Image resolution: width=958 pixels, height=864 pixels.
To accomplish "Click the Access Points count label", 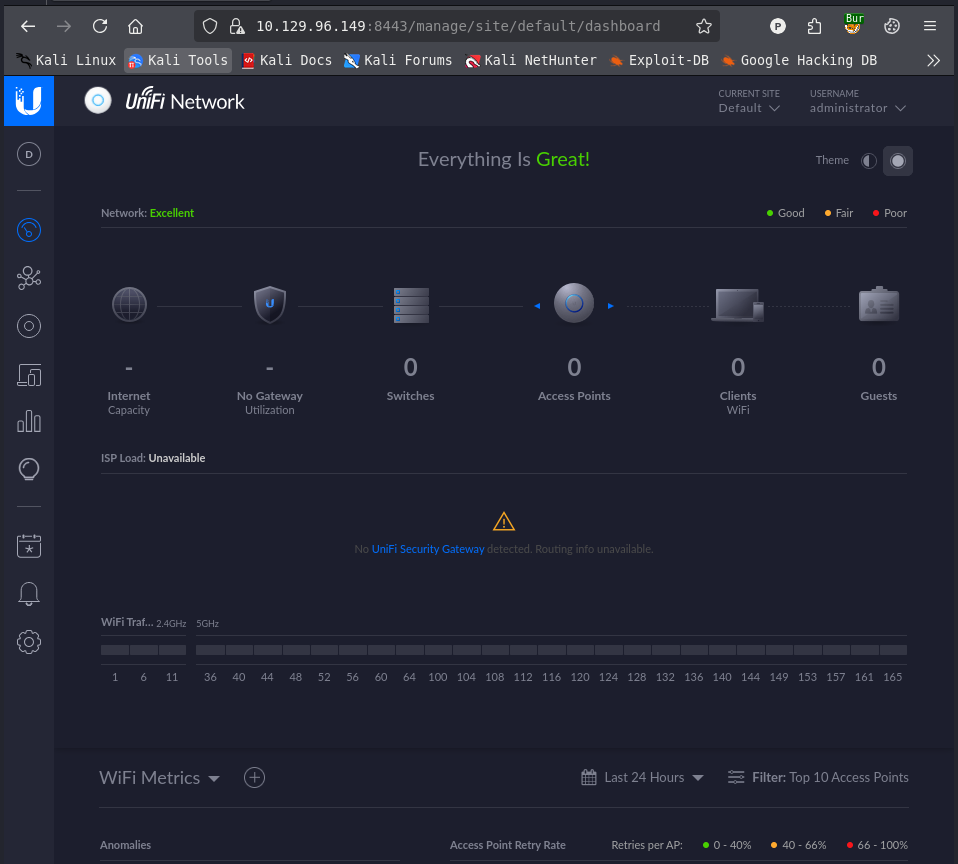I will (x=574, y=395).
